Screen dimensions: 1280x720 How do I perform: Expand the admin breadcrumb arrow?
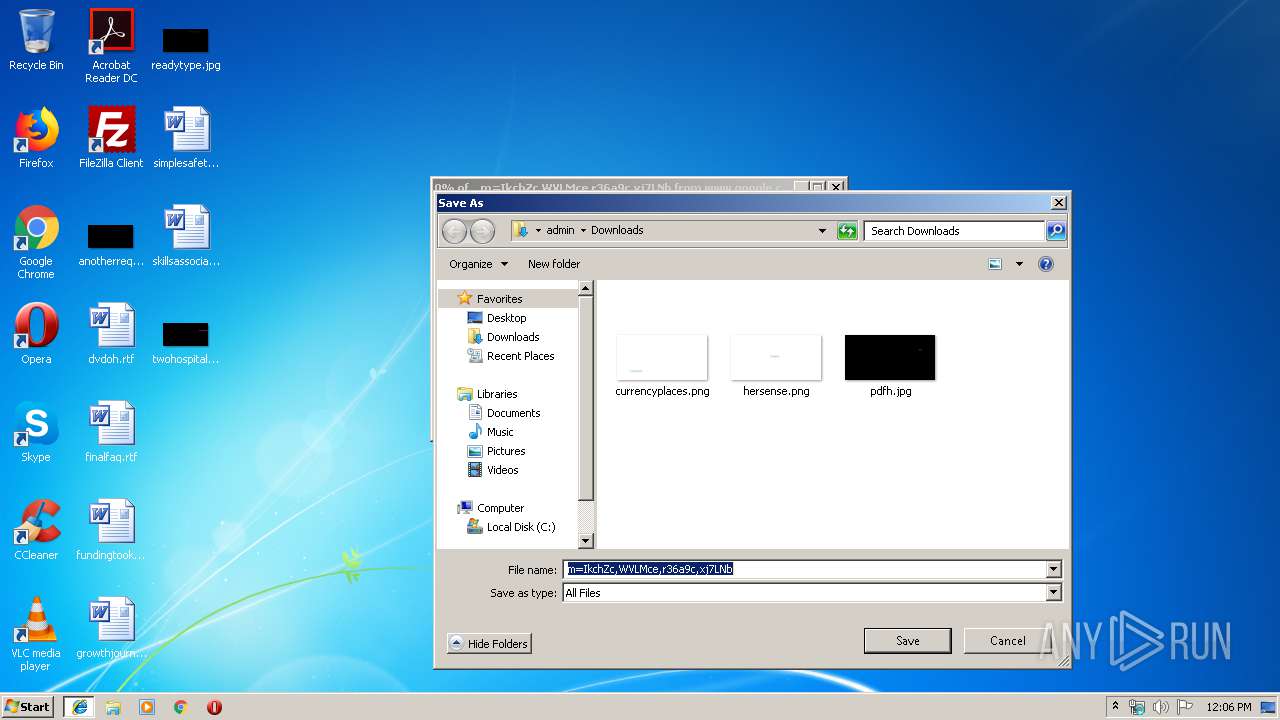tap(584, 231)
